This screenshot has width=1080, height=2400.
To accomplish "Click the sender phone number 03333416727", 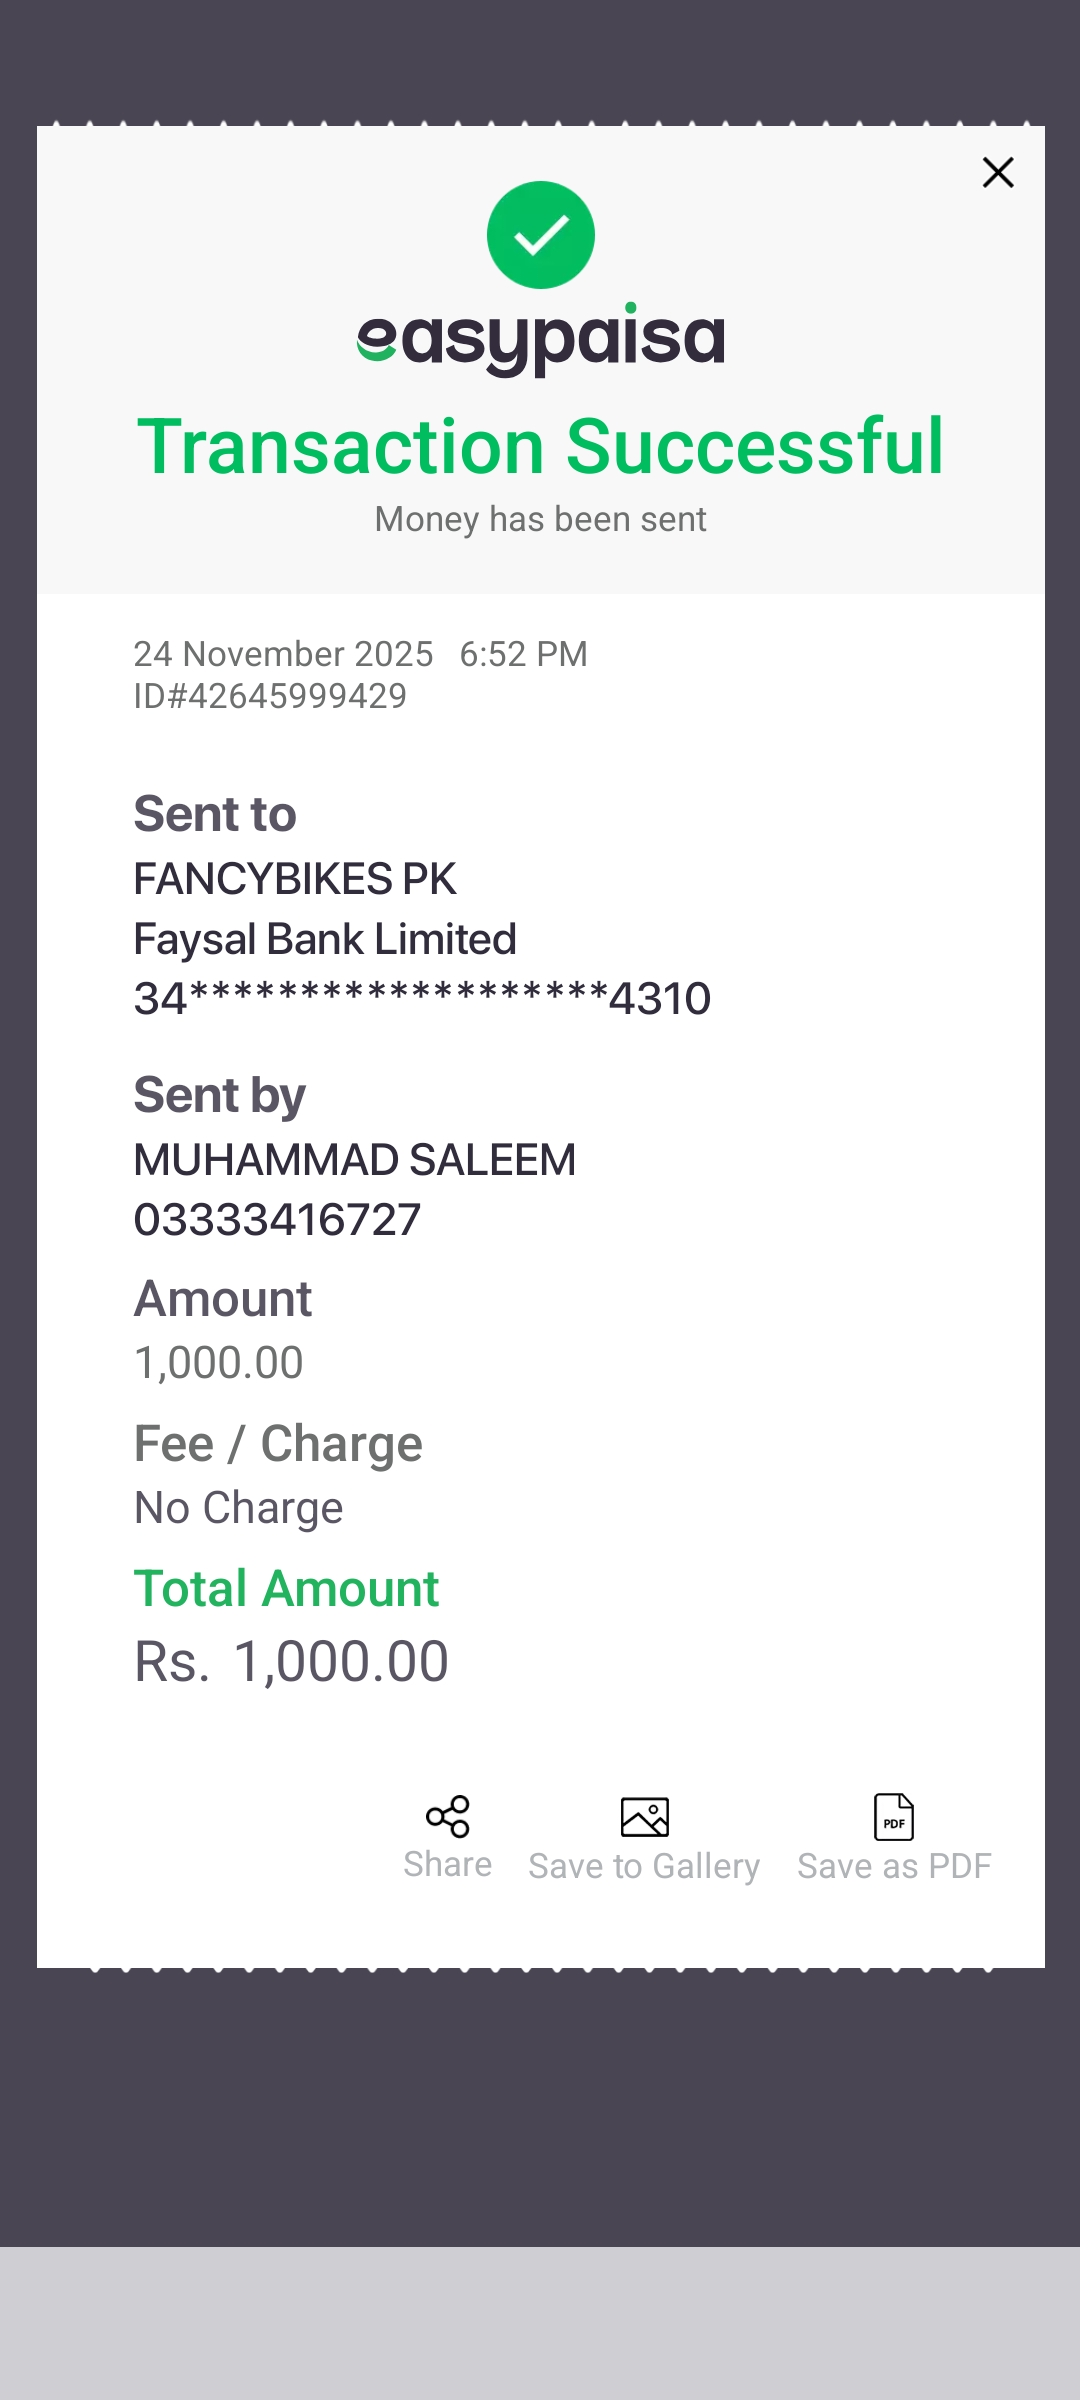I will click(277, 1220).
